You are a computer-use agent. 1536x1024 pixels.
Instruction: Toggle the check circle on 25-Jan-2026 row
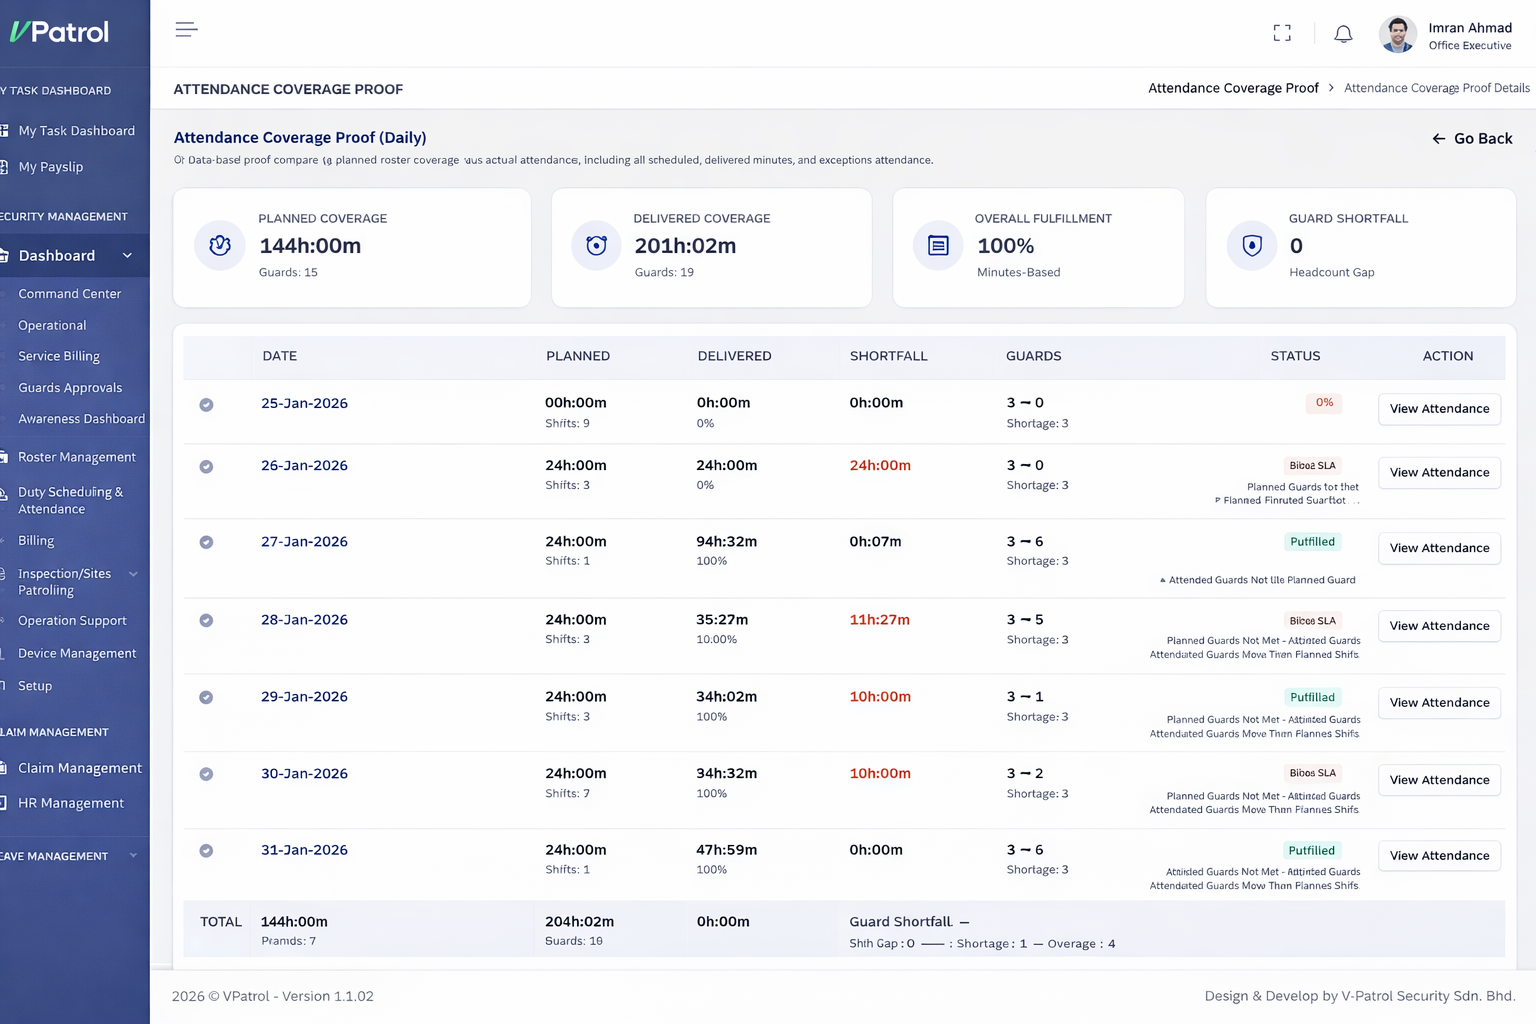pyautogui.click(x=206, y=404)
